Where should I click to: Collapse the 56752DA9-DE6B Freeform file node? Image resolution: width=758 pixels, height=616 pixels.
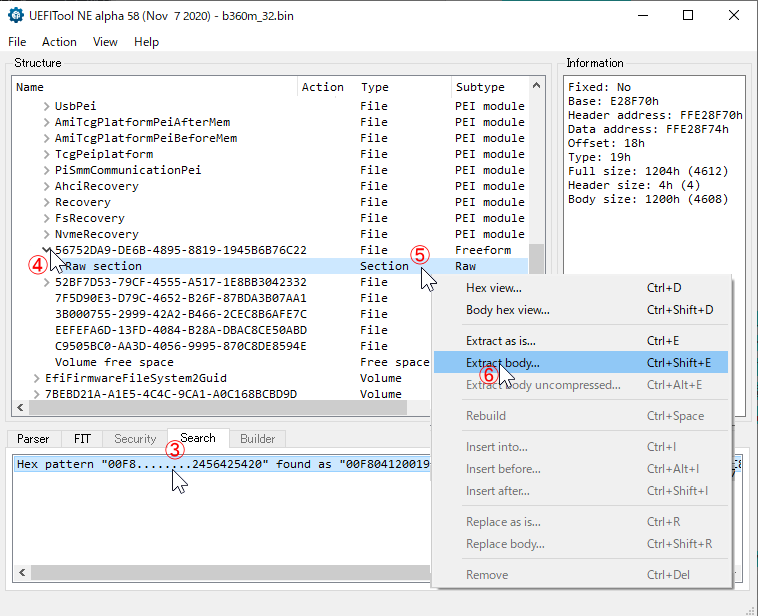tap(47, 250)
